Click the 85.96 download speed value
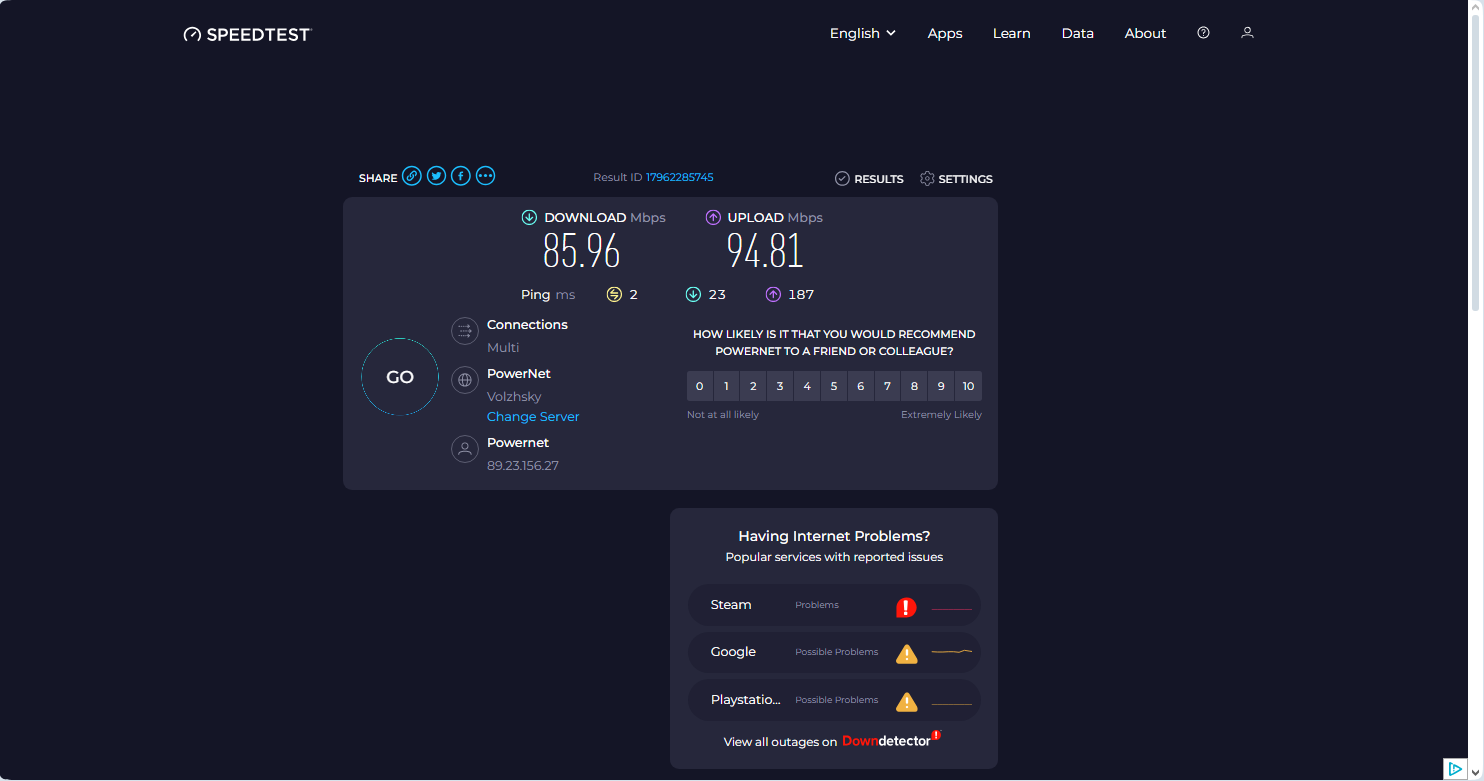The image size is (1484, 781). [582, 251]
